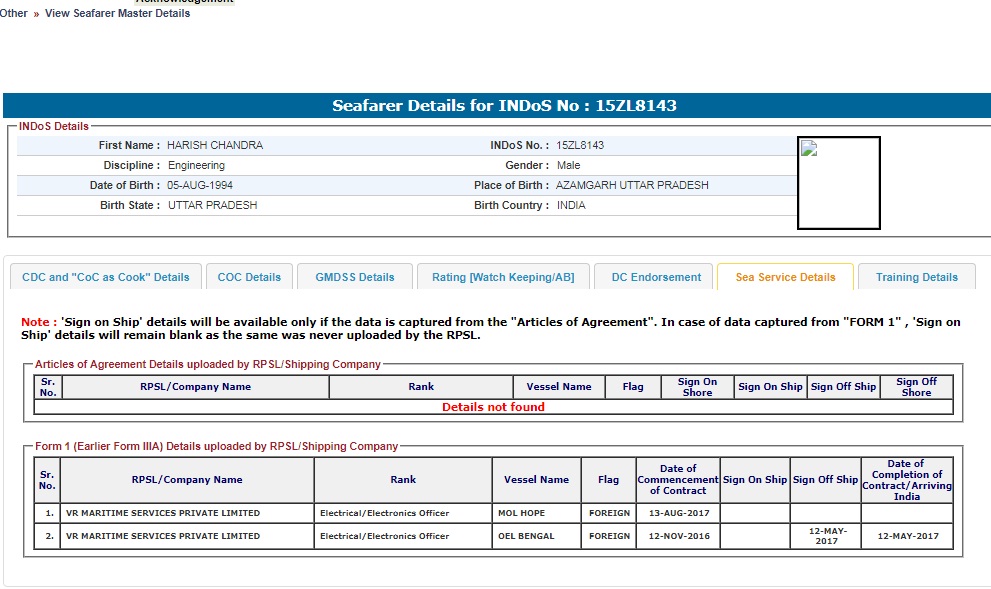Open the Training Details tab
Screen dimensions: 991x589
coord(916,277)
